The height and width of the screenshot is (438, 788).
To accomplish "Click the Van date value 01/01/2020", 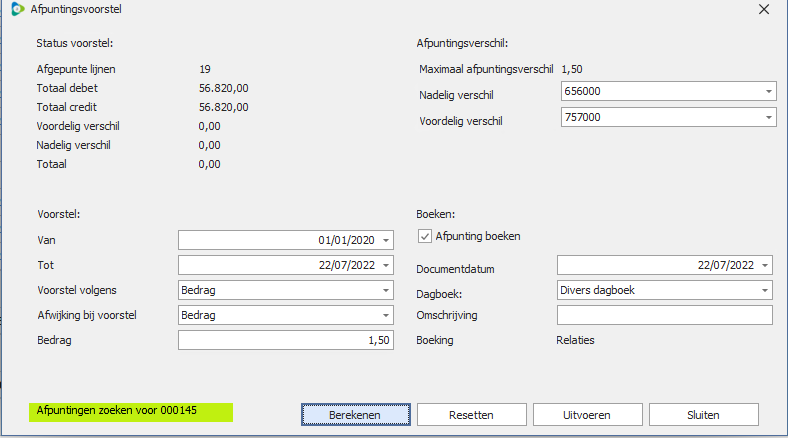I will point(346,240).
